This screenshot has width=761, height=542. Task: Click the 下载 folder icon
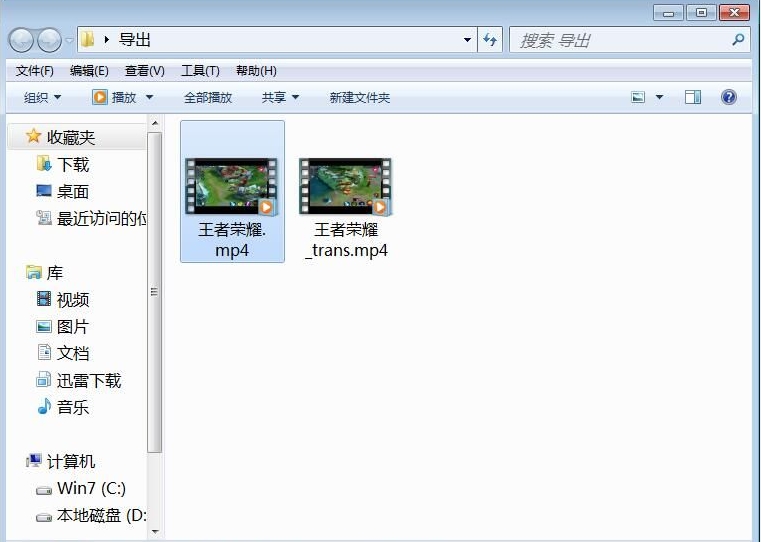pyautogui.click(x=44, y=164)
